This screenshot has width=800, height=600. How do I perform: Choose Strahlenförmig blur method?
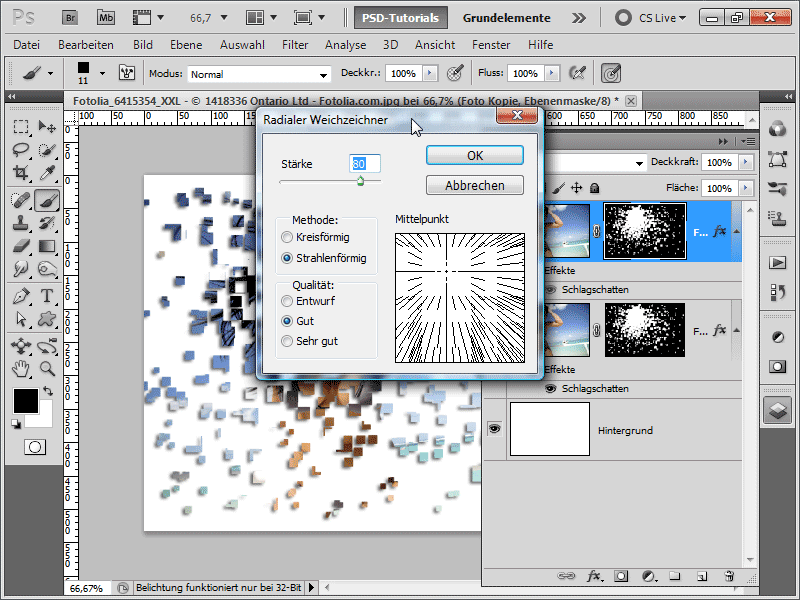tap(287, 258)
